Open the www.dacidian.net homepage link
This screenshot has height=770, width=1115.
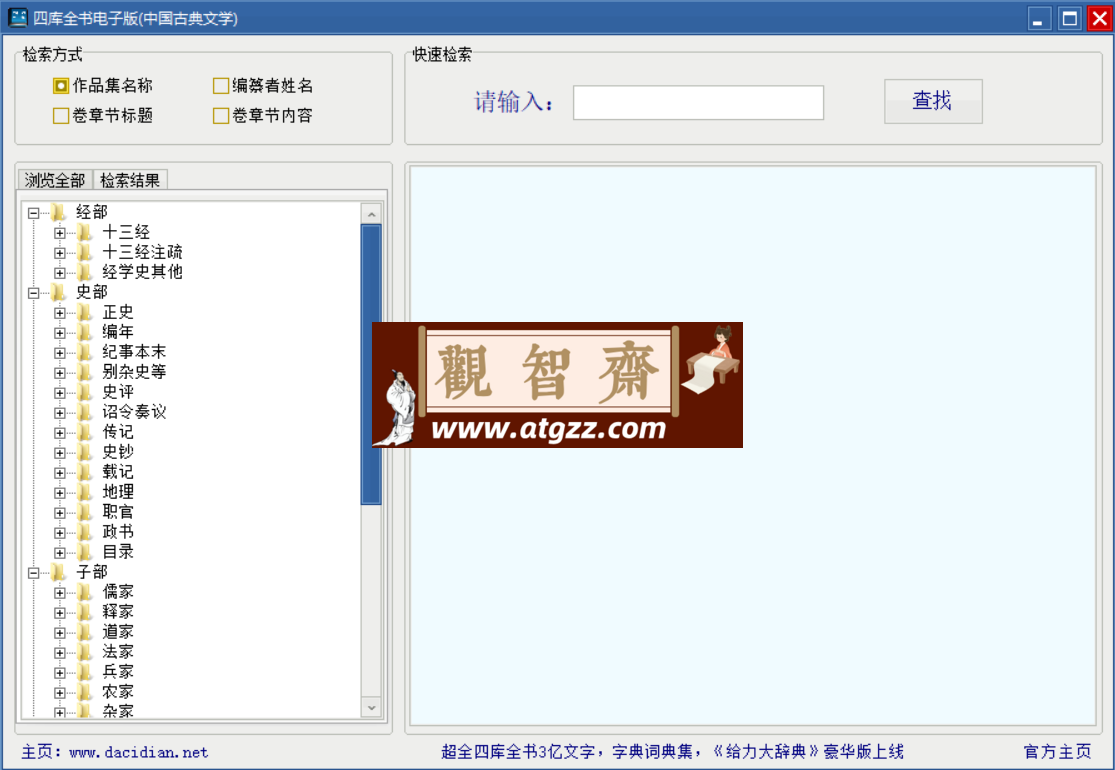139,752
